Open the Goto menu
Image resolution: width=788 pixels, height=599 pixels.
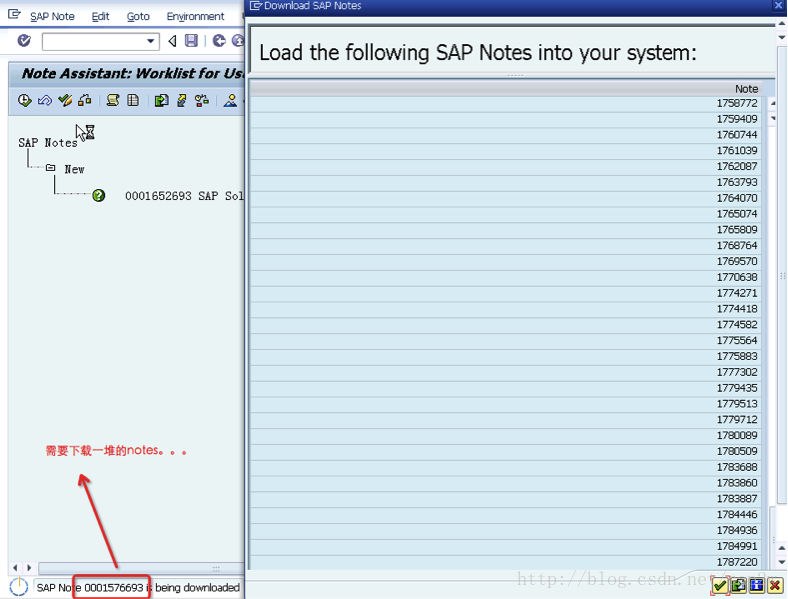138,16
